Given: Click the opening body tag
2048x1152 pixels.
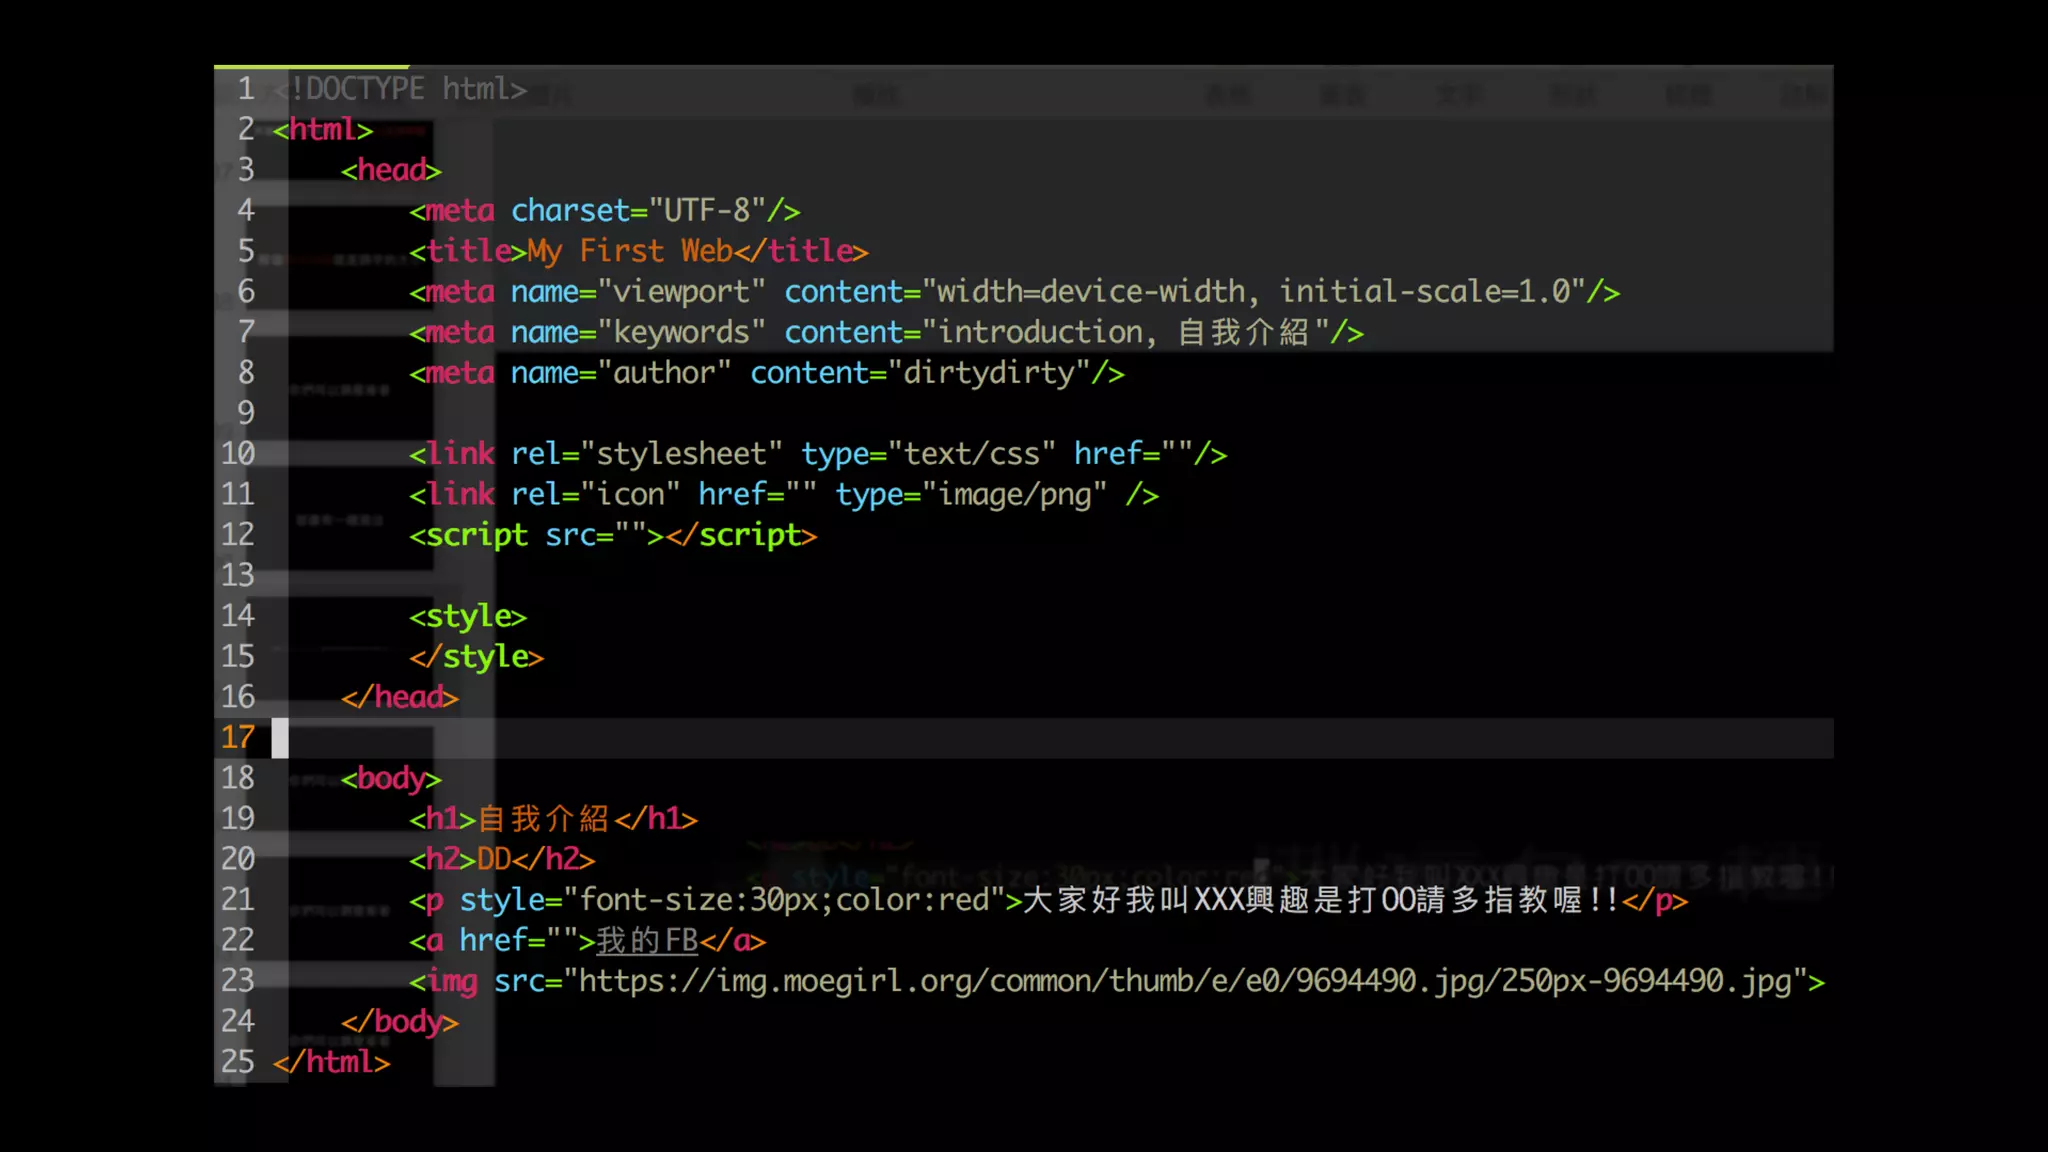Looking at the screenshot, I should (391, 778).
